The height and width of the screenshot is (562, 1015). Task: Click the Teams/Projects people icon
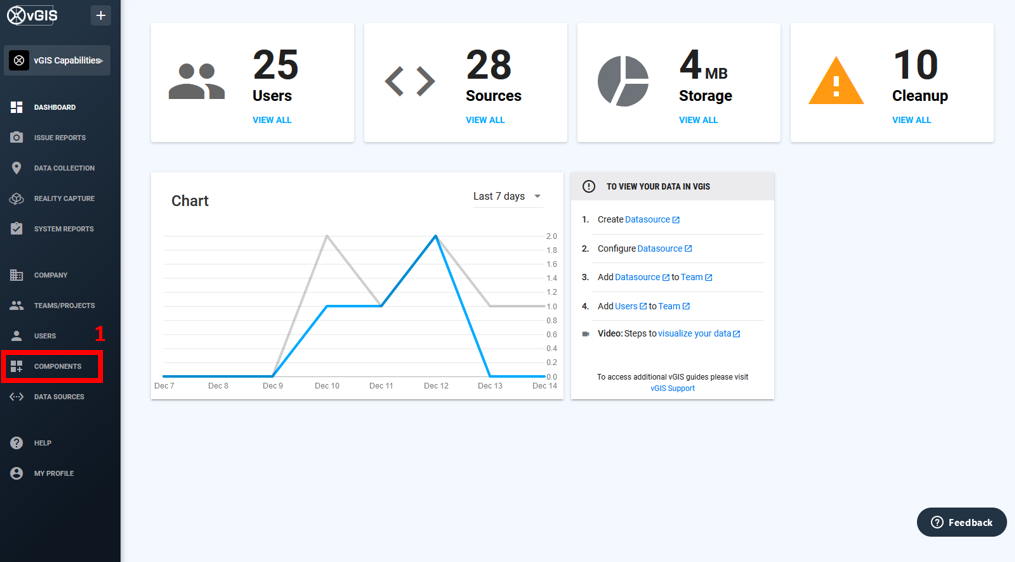point(17,305)
